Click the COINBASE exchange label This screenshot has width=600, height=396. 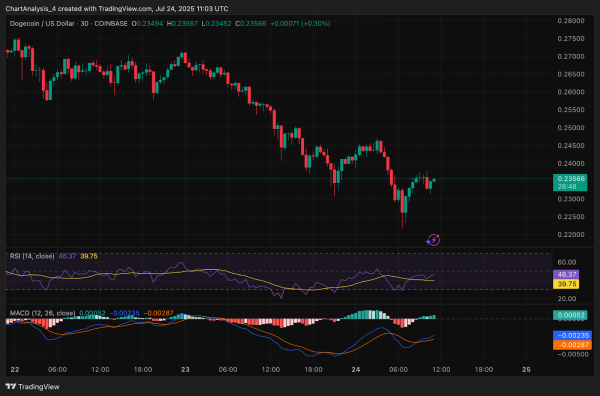111,24
